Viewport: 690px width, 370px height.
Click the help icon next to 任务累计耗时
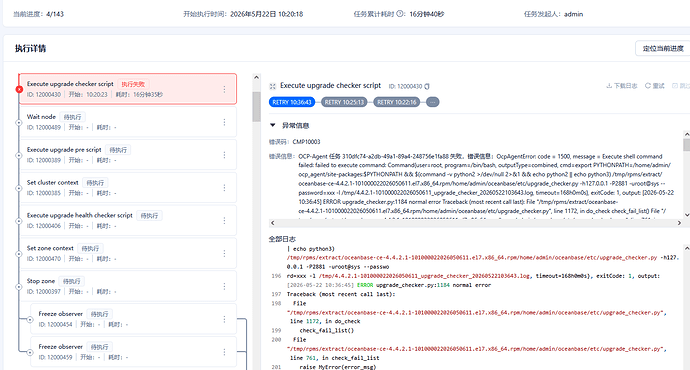coord(400,14)
